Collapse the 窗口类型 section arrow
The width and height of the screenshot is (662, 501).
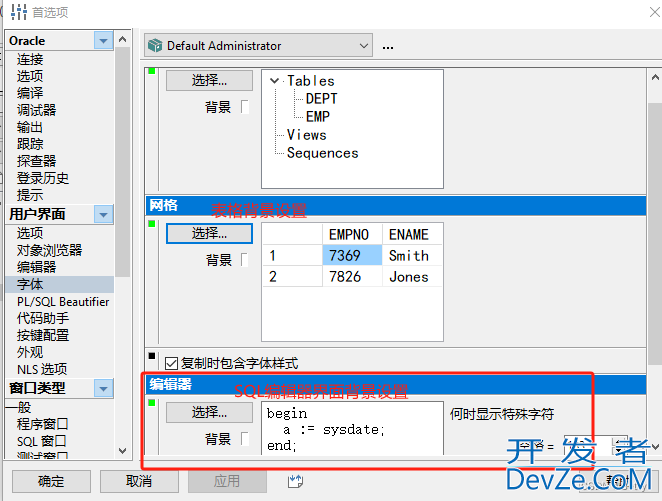[103, 388]
